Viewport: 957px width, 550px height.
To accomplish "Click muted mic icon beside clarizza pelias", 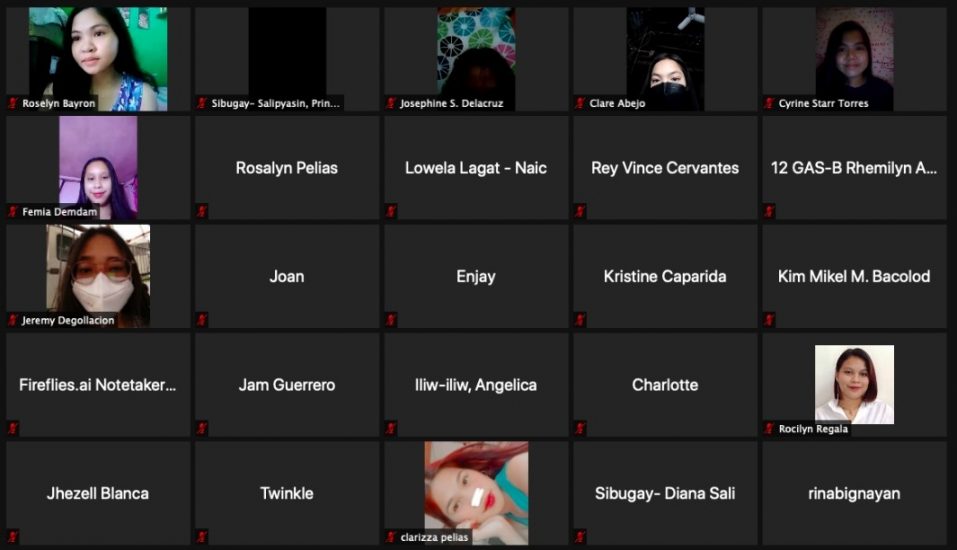I will pos(391,537).
